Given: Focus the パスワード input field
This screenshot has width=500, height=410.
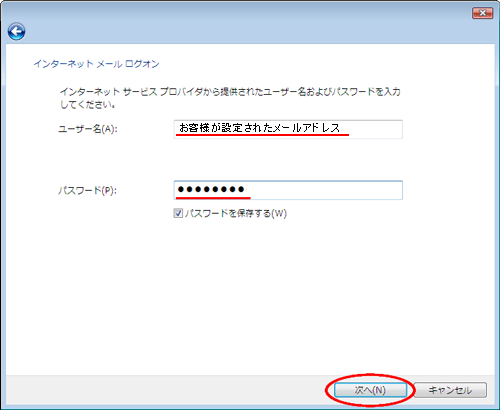Looking at the screenshot, I should point(288,190).
